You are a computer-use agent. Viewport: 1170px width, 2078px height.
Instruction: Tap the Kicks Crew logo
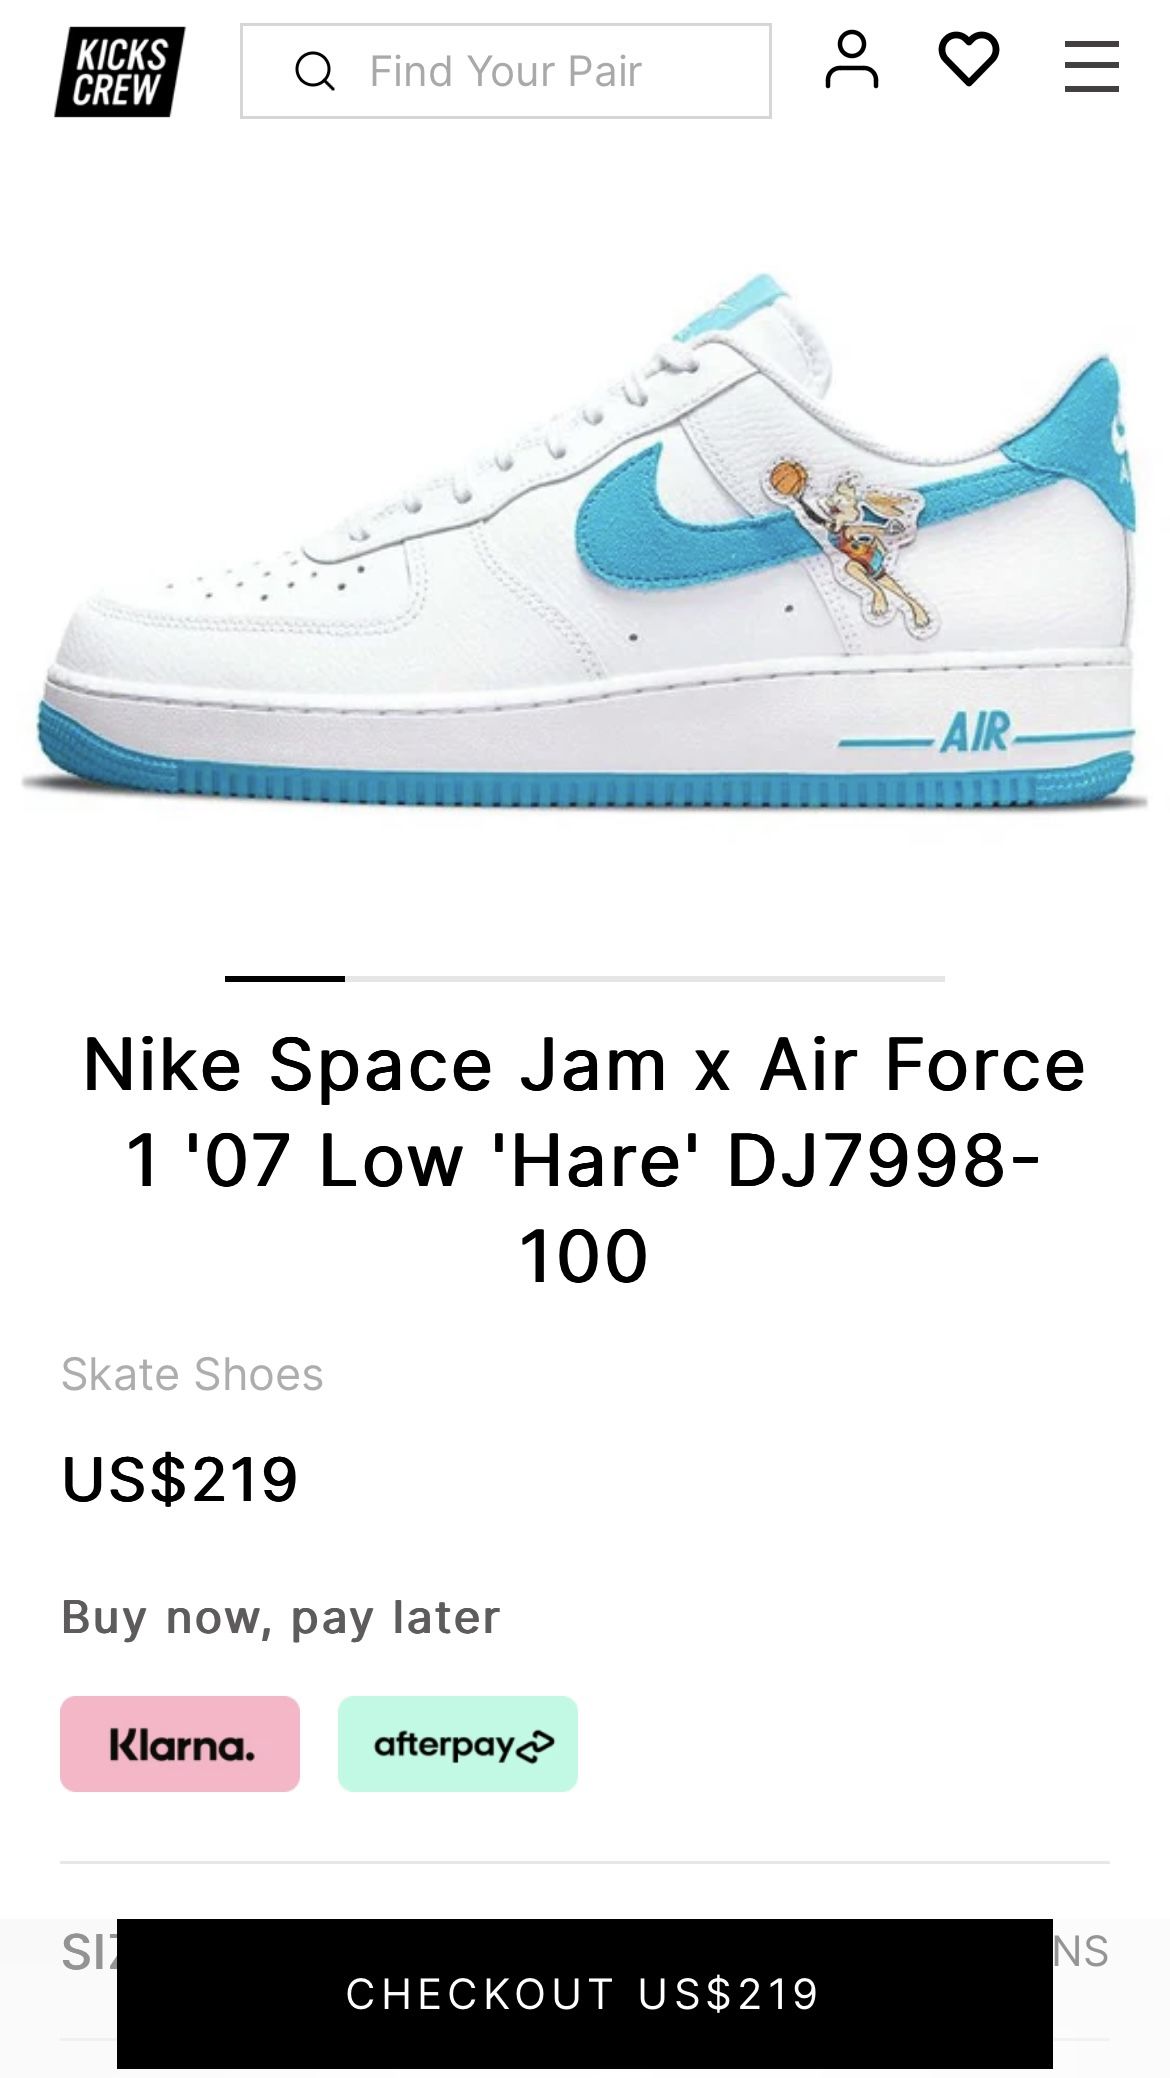tap(120, 72)
